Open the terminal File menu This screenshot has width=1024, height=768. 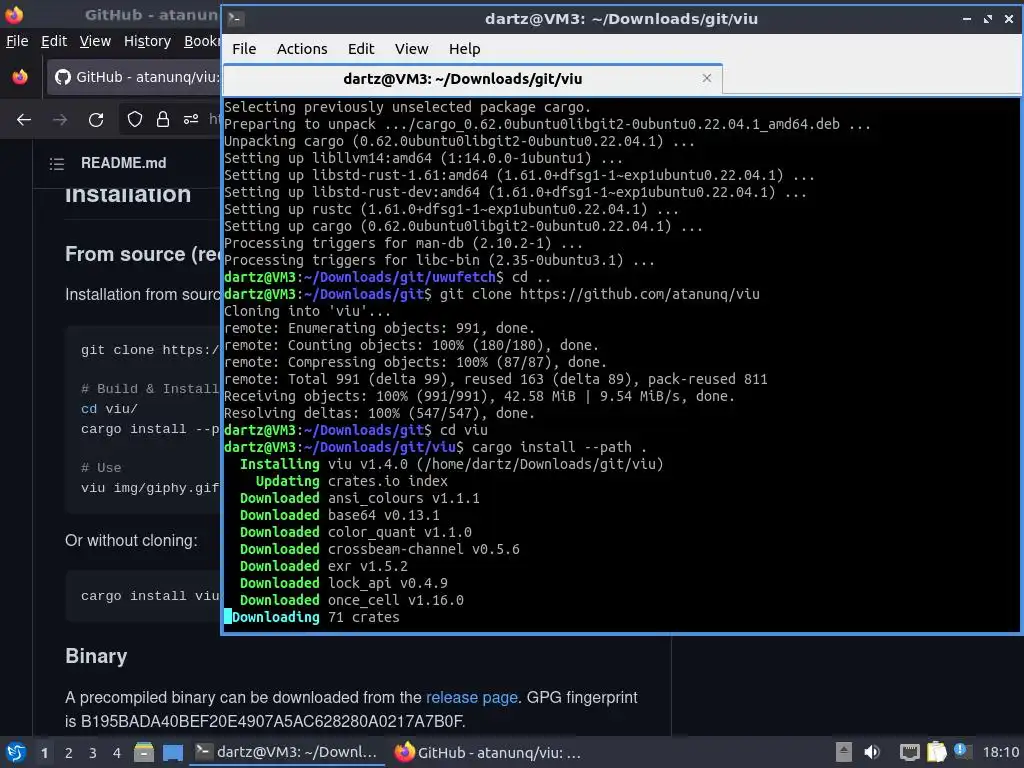[x=244, y=49]
